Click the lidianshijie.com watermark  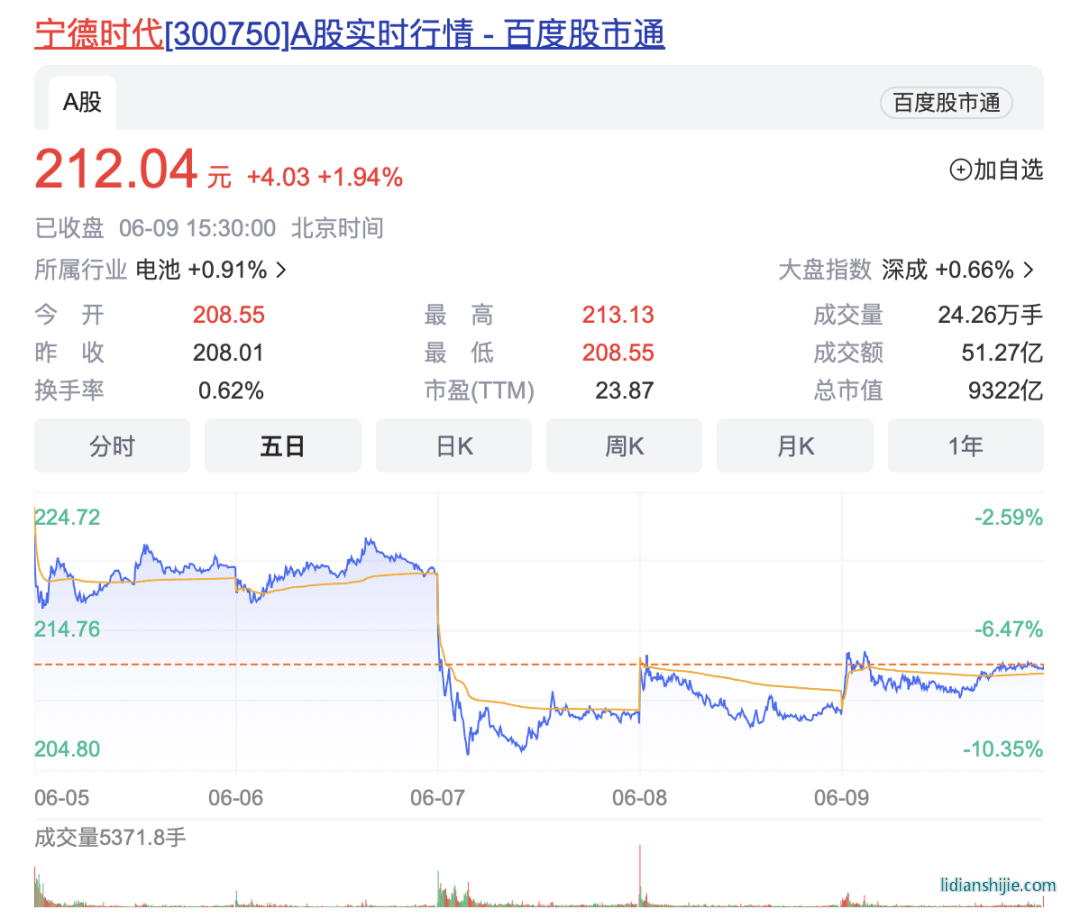coord(997,885)
